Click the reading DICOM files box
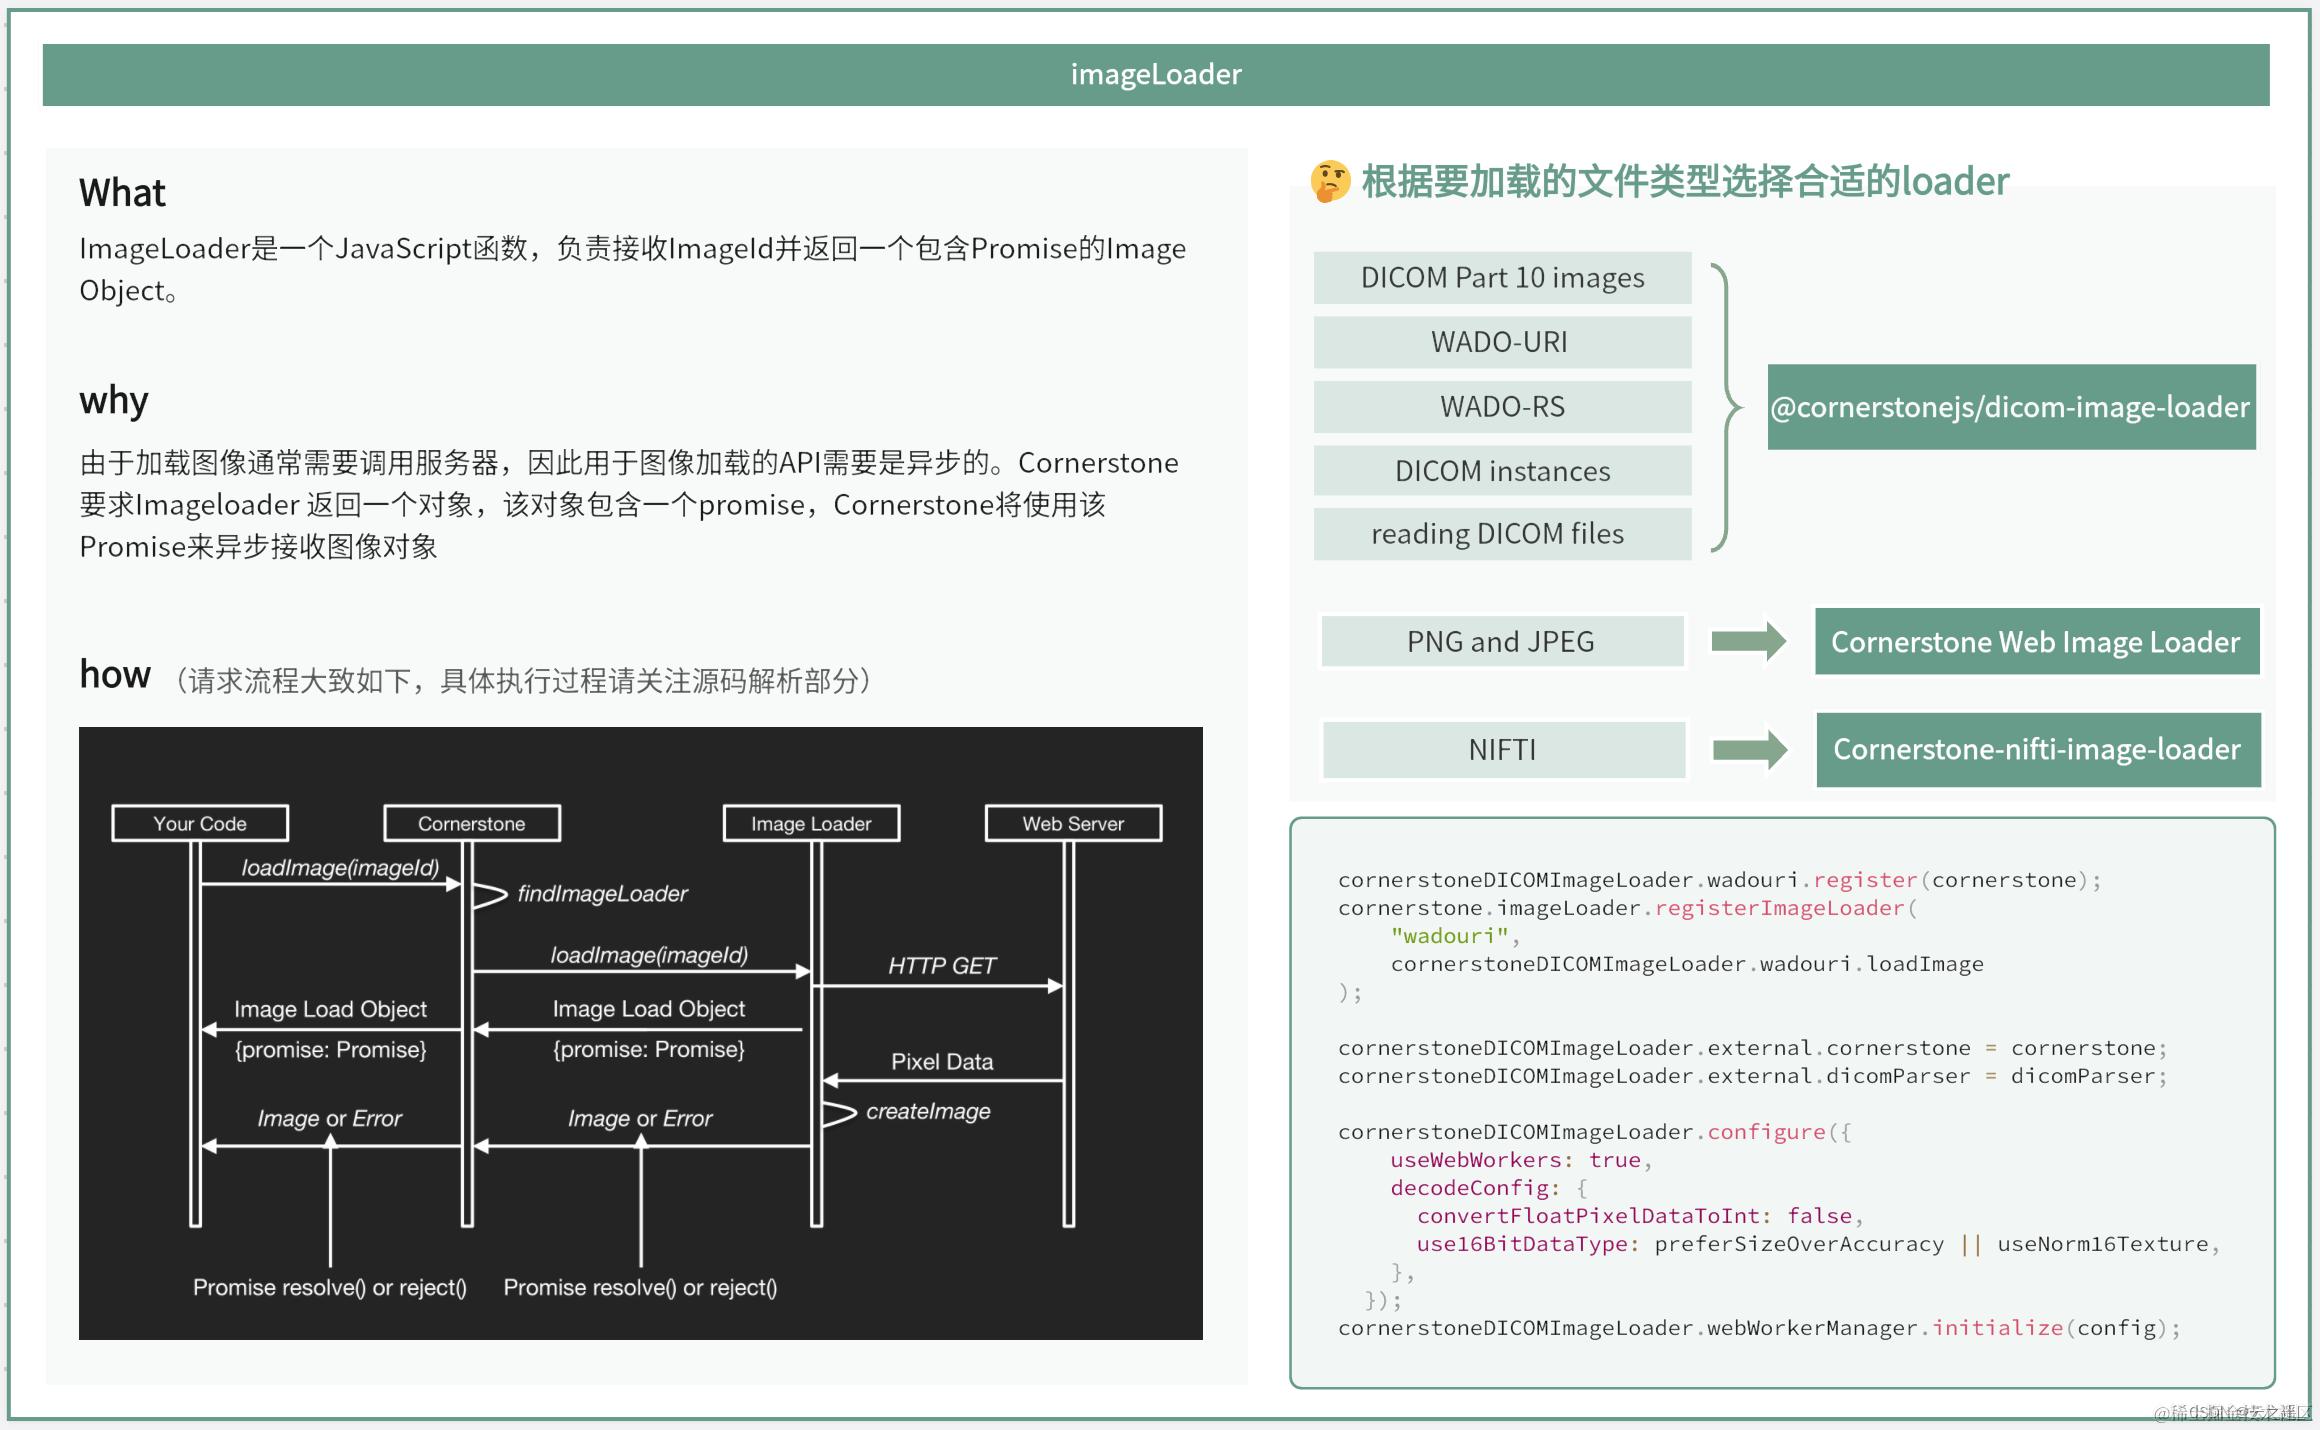Screen dimensions: 2320x1430 click(x=1502, y=534)
